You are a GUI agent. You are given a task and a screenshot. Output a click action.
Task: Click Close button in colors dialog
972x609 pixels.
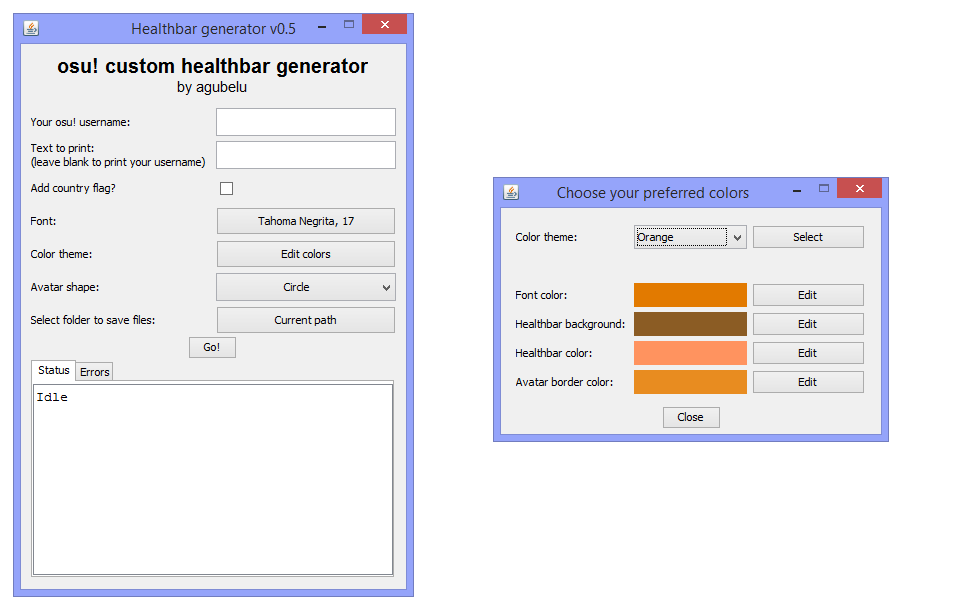click(691, 417)
